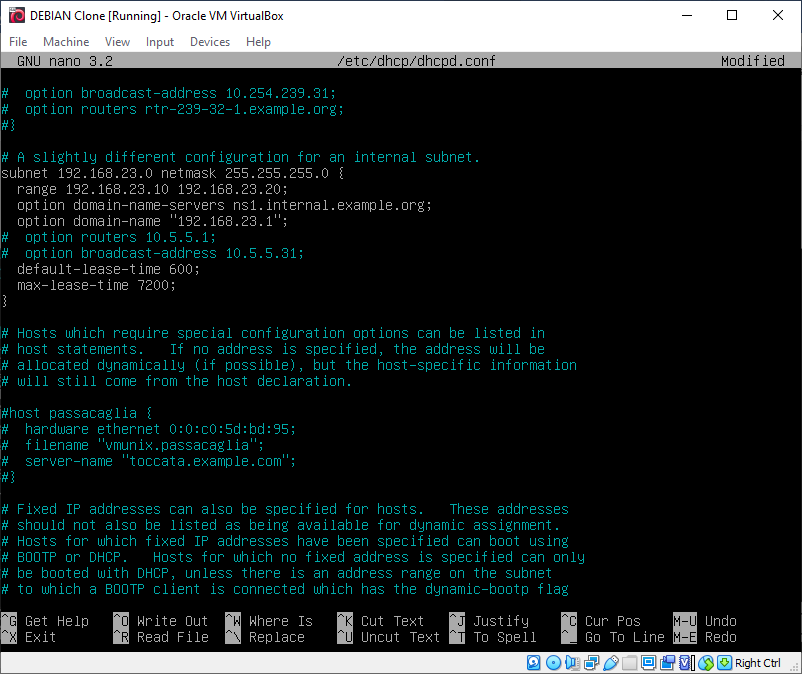This screenshot has width=802, height=674.
Task: Click the optical drive status icon
Action: click(553, 663)
